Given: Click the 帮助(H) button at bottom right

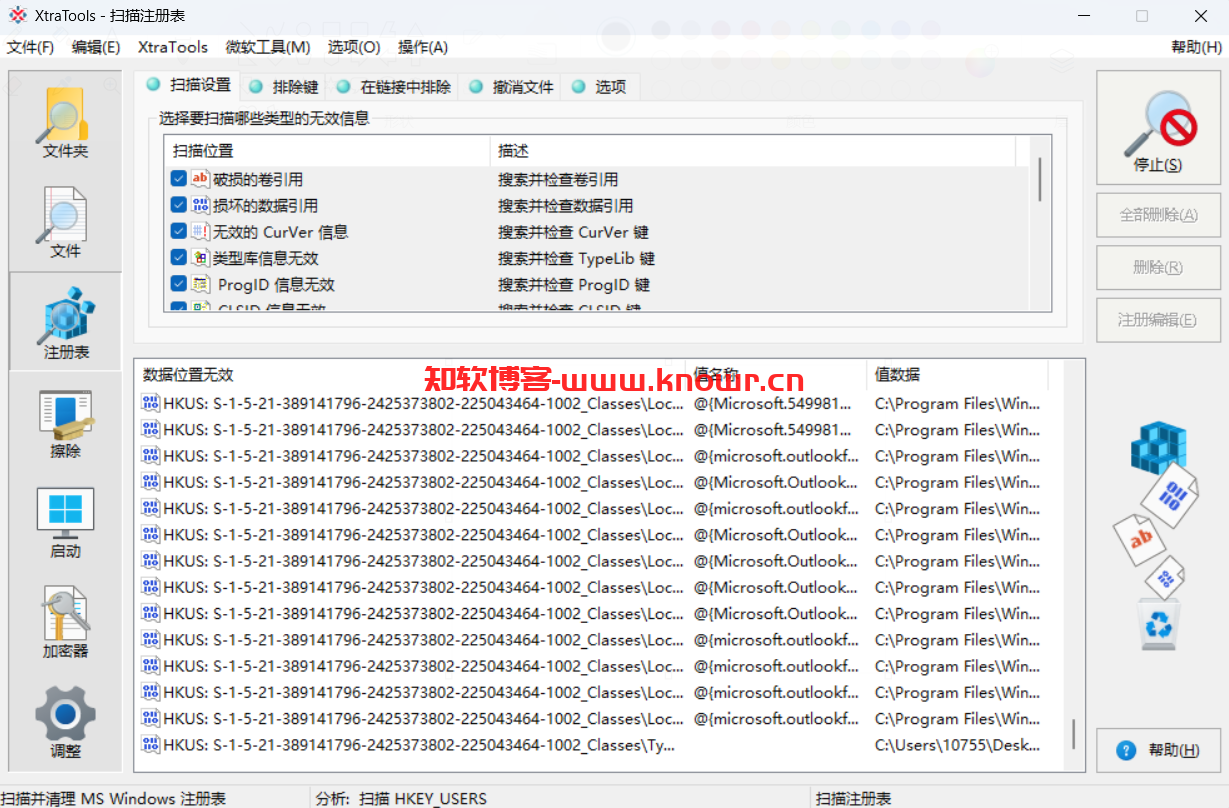Looking at the screenshot, I should click(1158, 750).
